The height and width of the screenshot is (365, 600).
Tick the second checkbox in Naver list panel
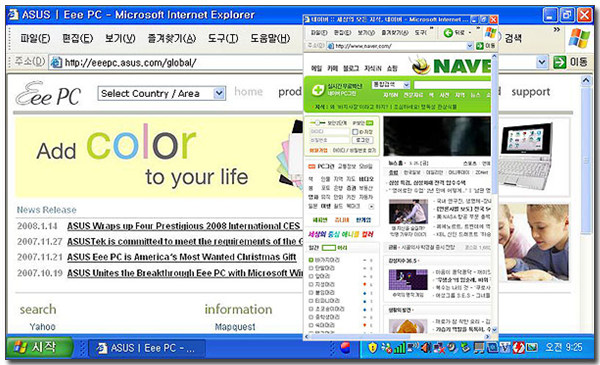click(x=311, y=268)
